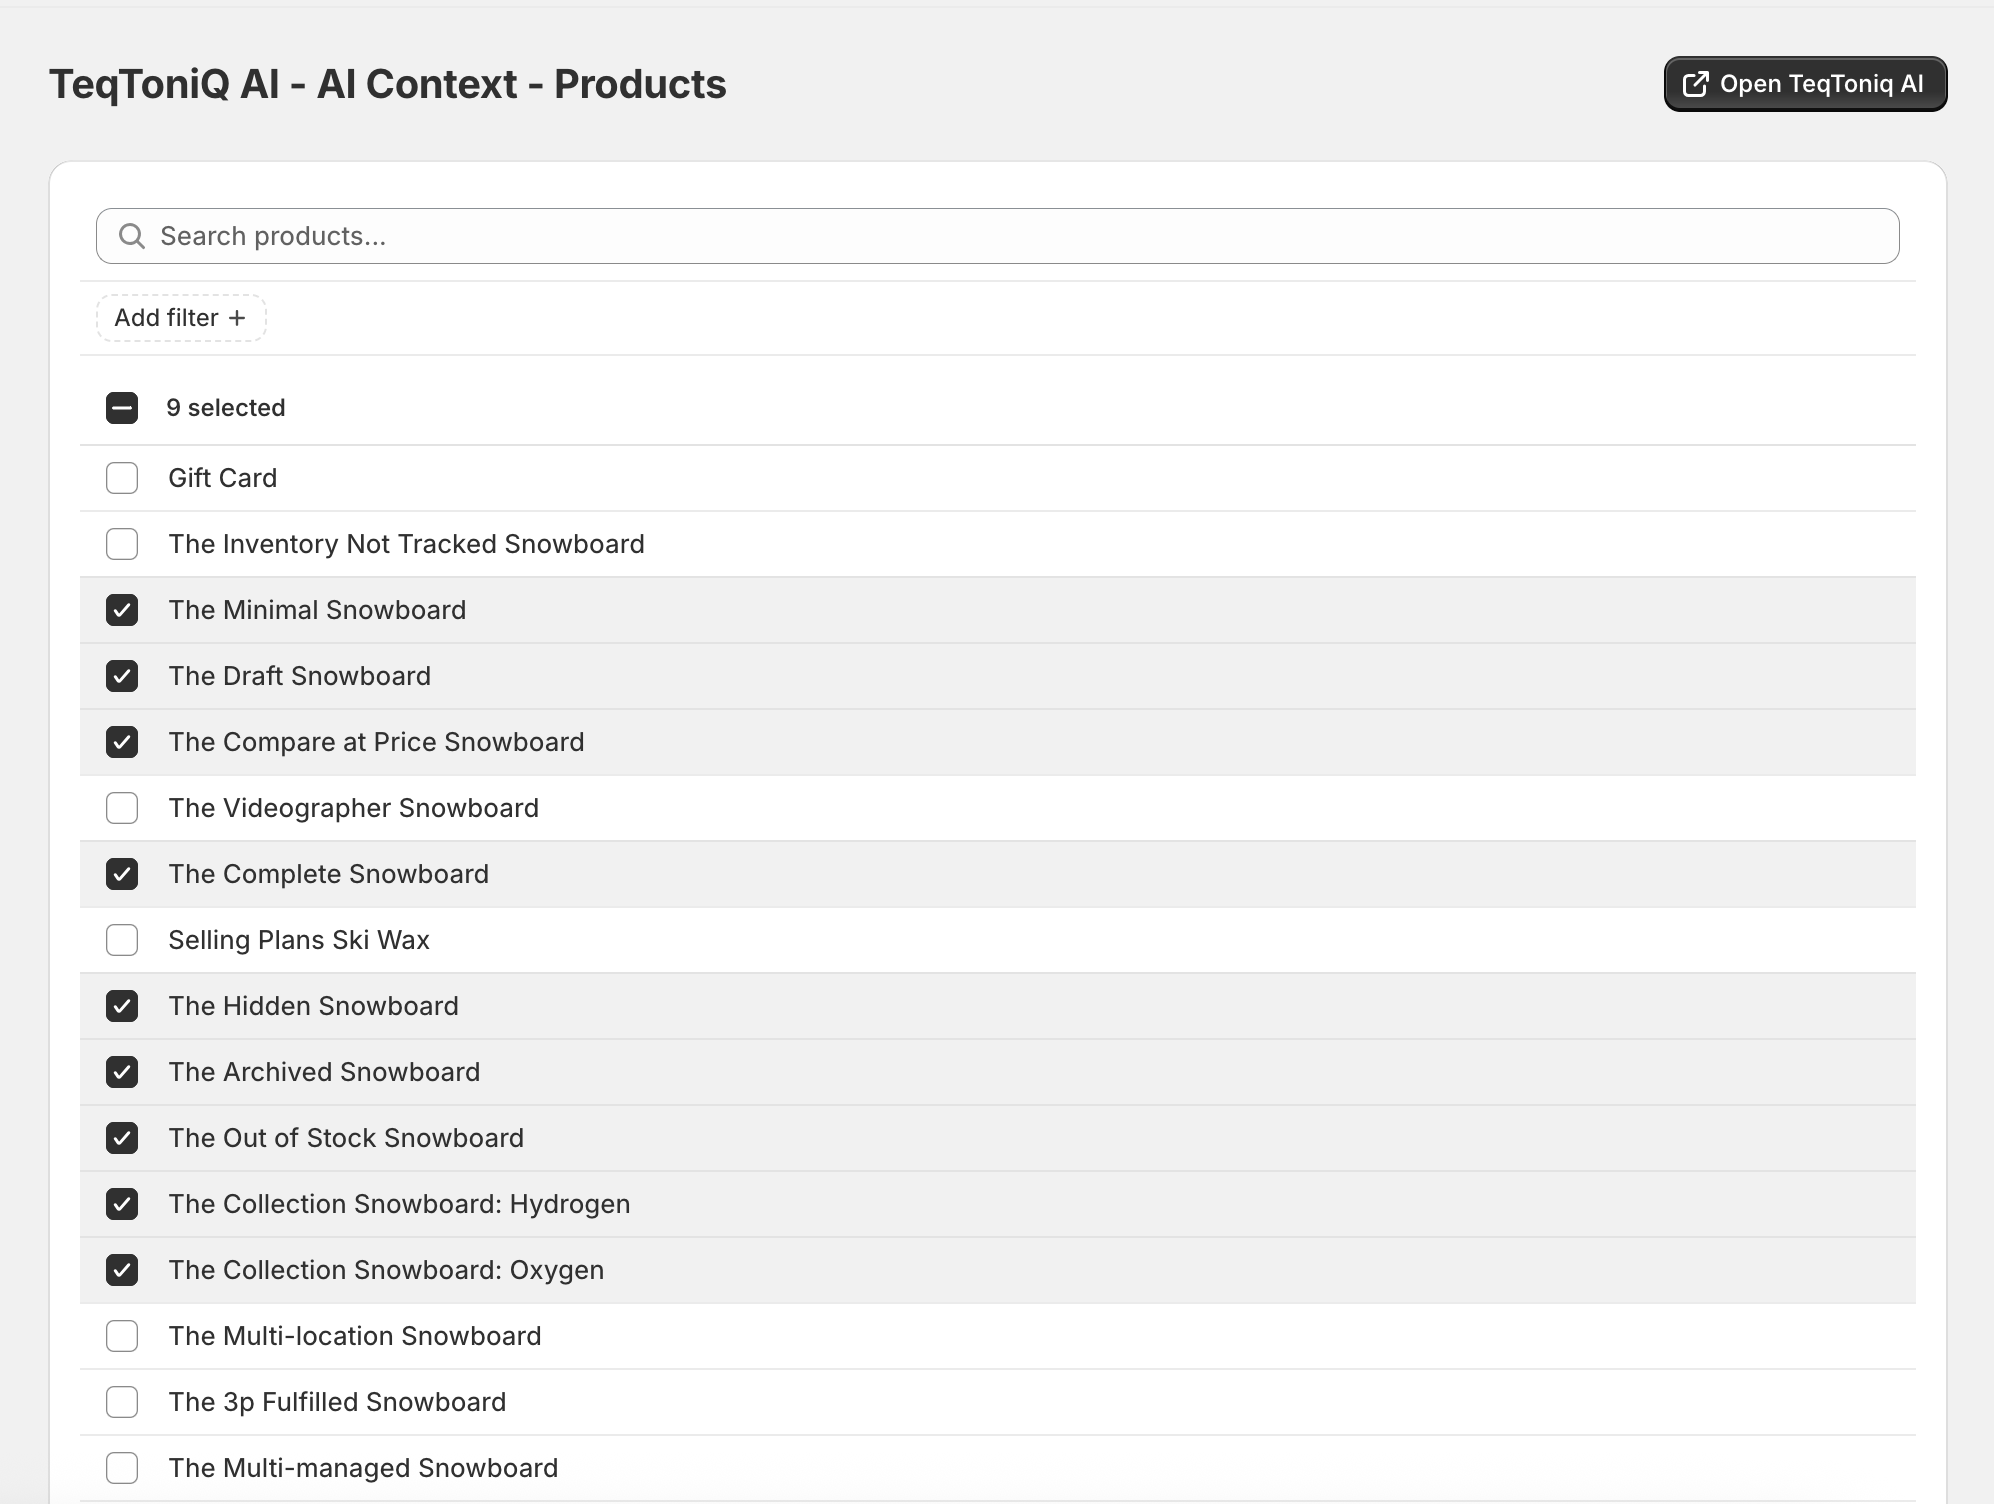Deselect all via the 9 selected checkbox

pyautogui.click(x=122, y=408)
